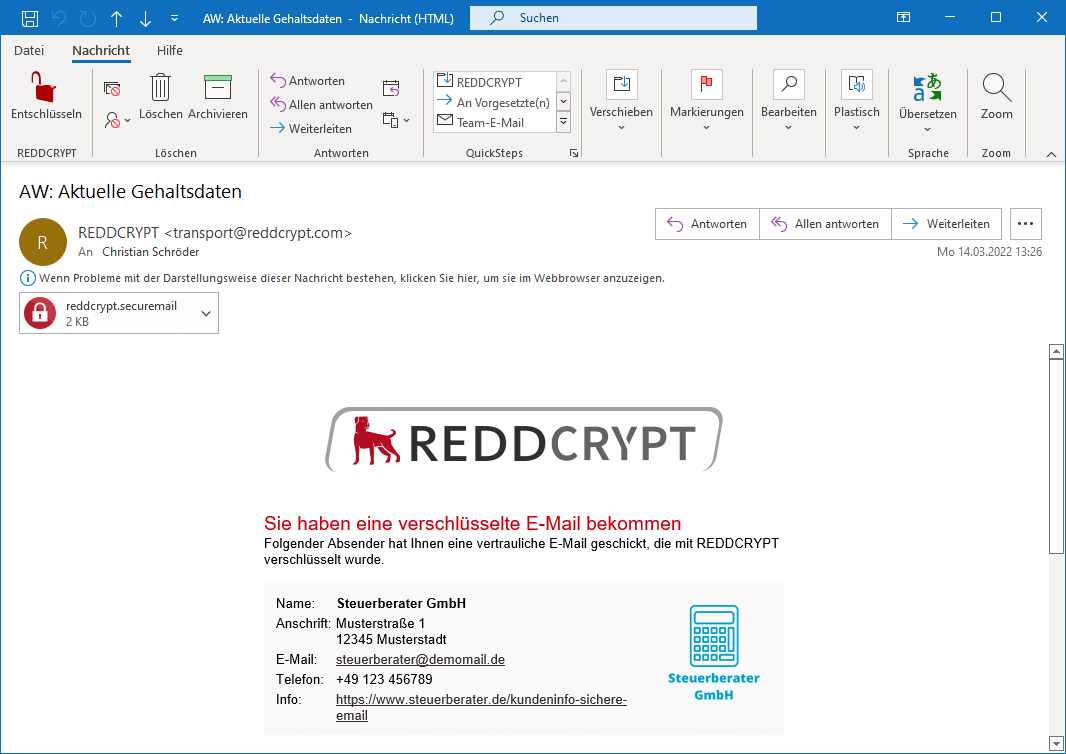Click the Zoom magnifier button
The width and height of the screenshot is (1066, 754).
(x=996, y=97)
